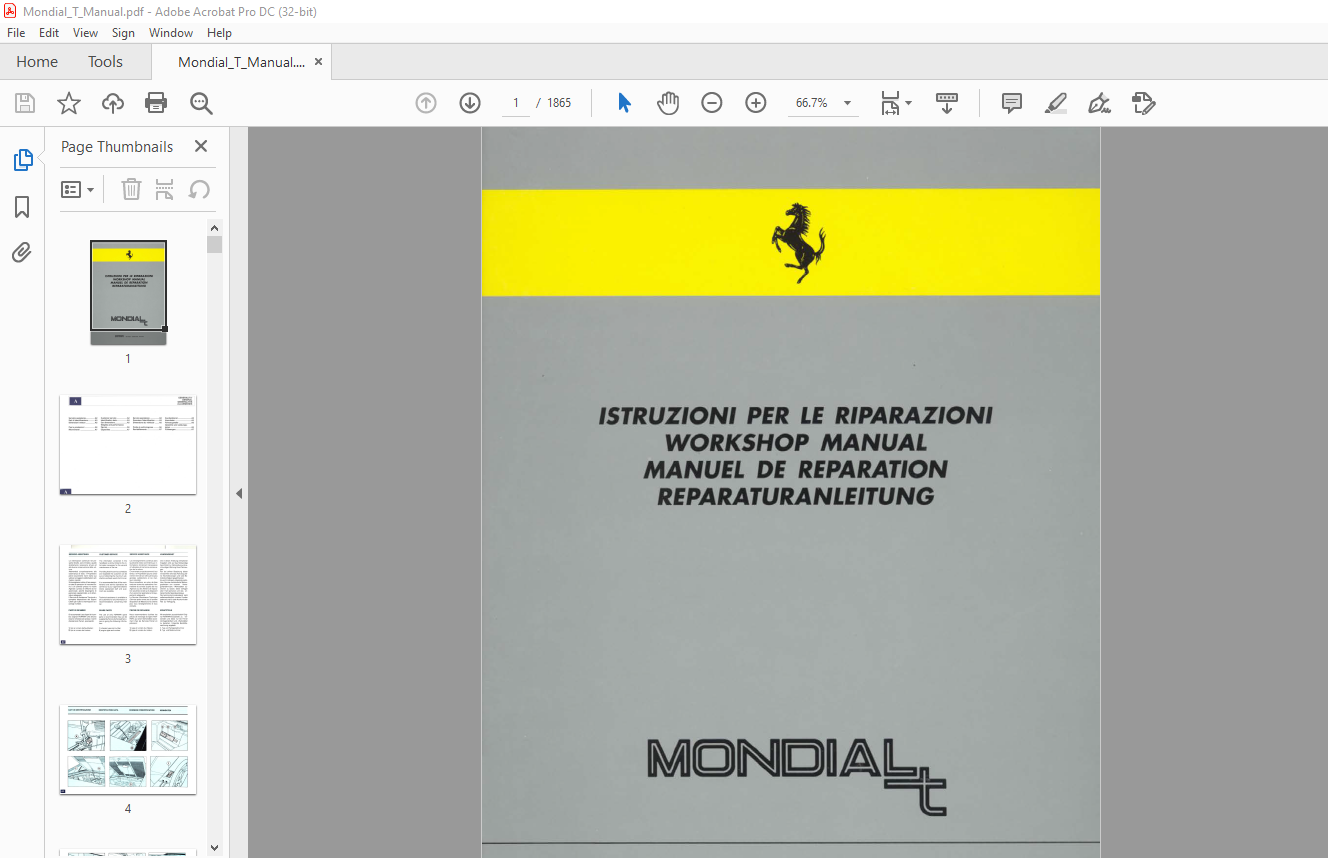Viewport: 1328px width, 858px height.
Task: Expand the fit page options arrow
Action: coord(908,103)
